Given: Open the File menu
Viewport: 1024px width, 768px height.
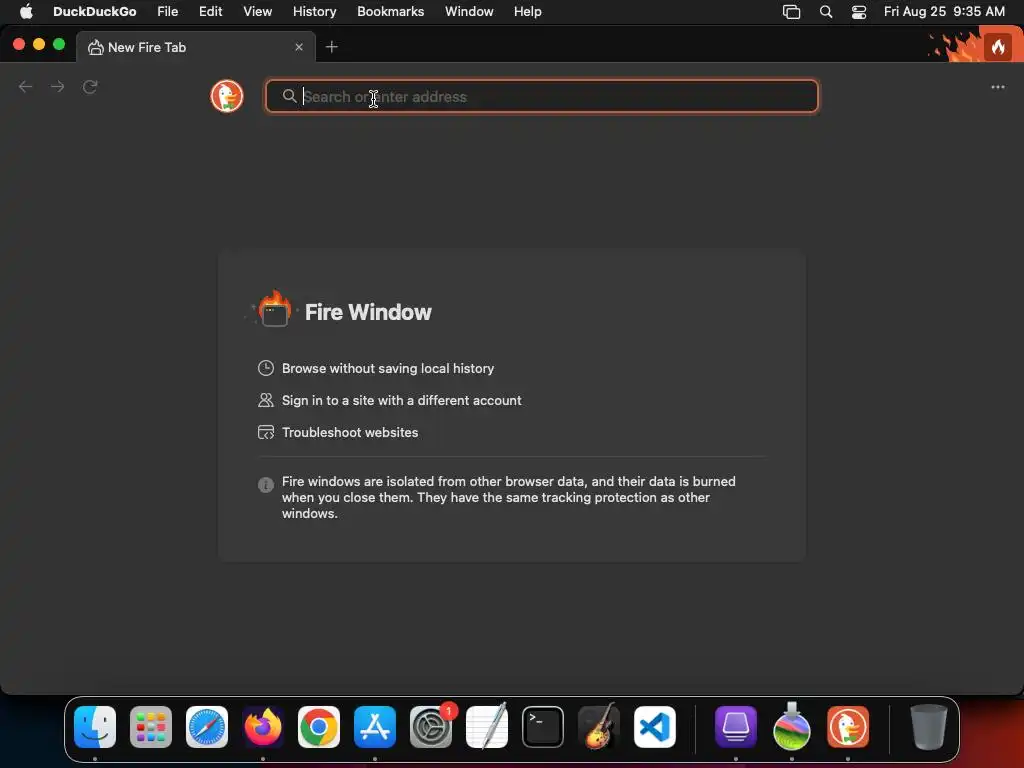Looking at the screenshot, I should (168, 12).
